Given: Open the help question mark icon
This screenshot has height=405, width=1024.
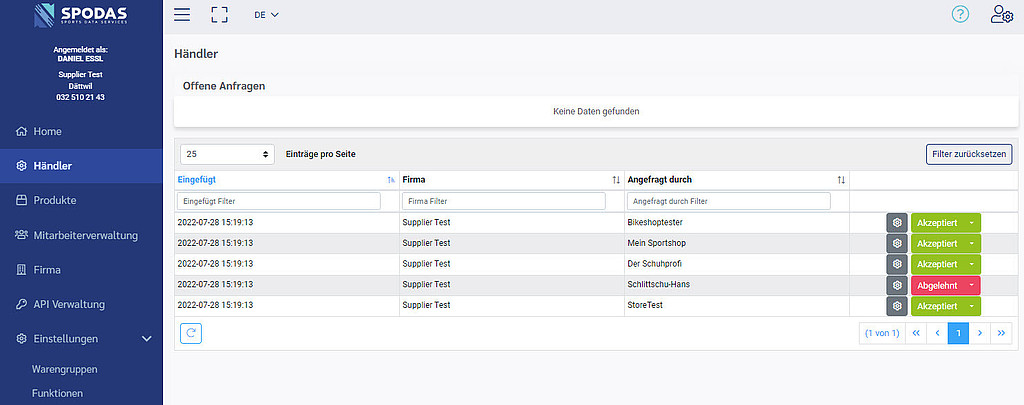Looking at the screenshot, I should click(x=960, y=15).
